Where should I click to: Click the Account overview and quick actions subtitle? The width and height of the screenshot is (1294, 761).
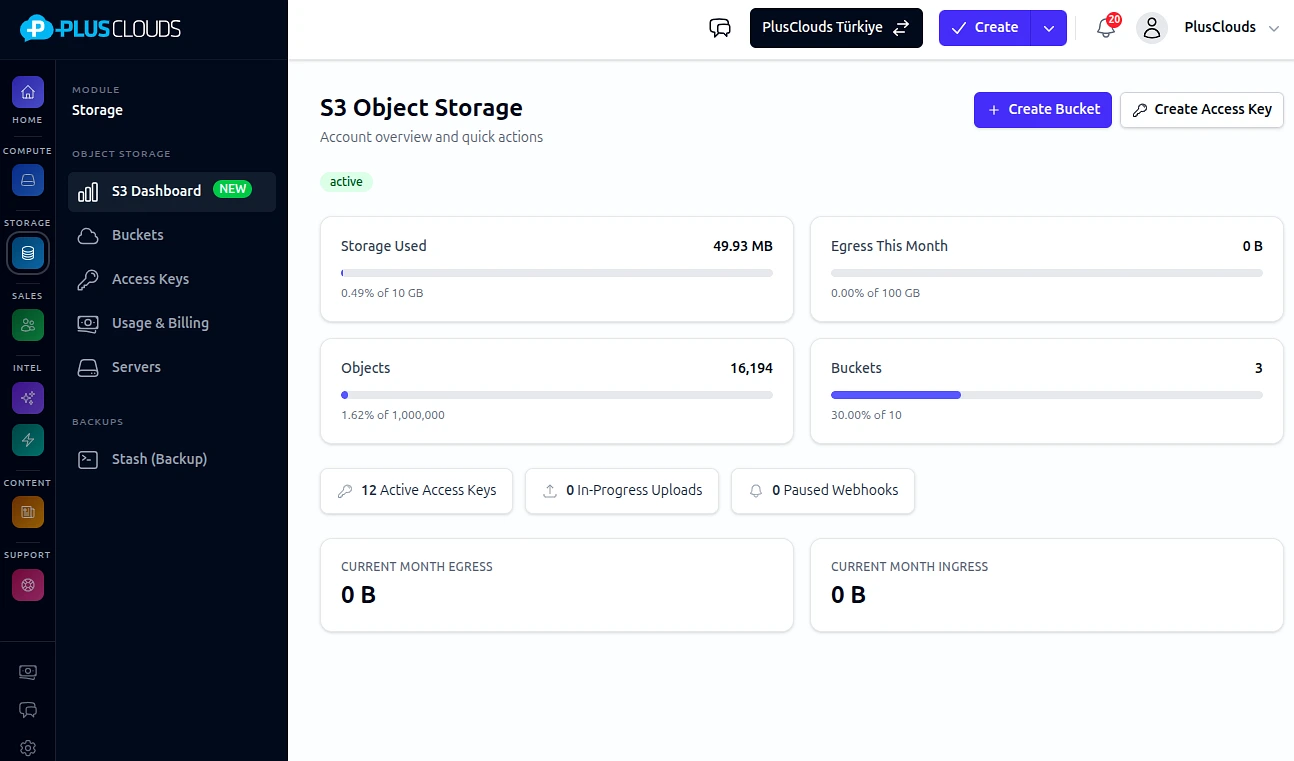[431, 137]
